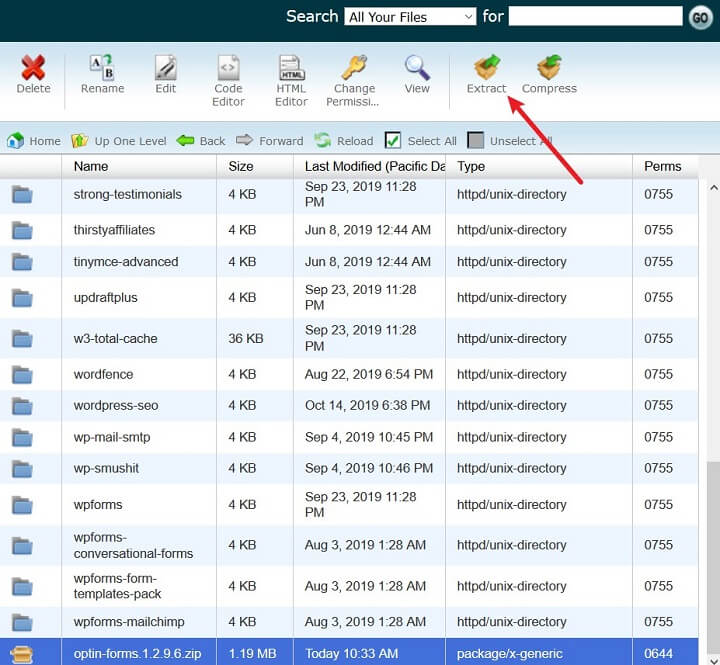Select the Rename tool icon
This screenshot has width=720, height=665.
[102, 67]
